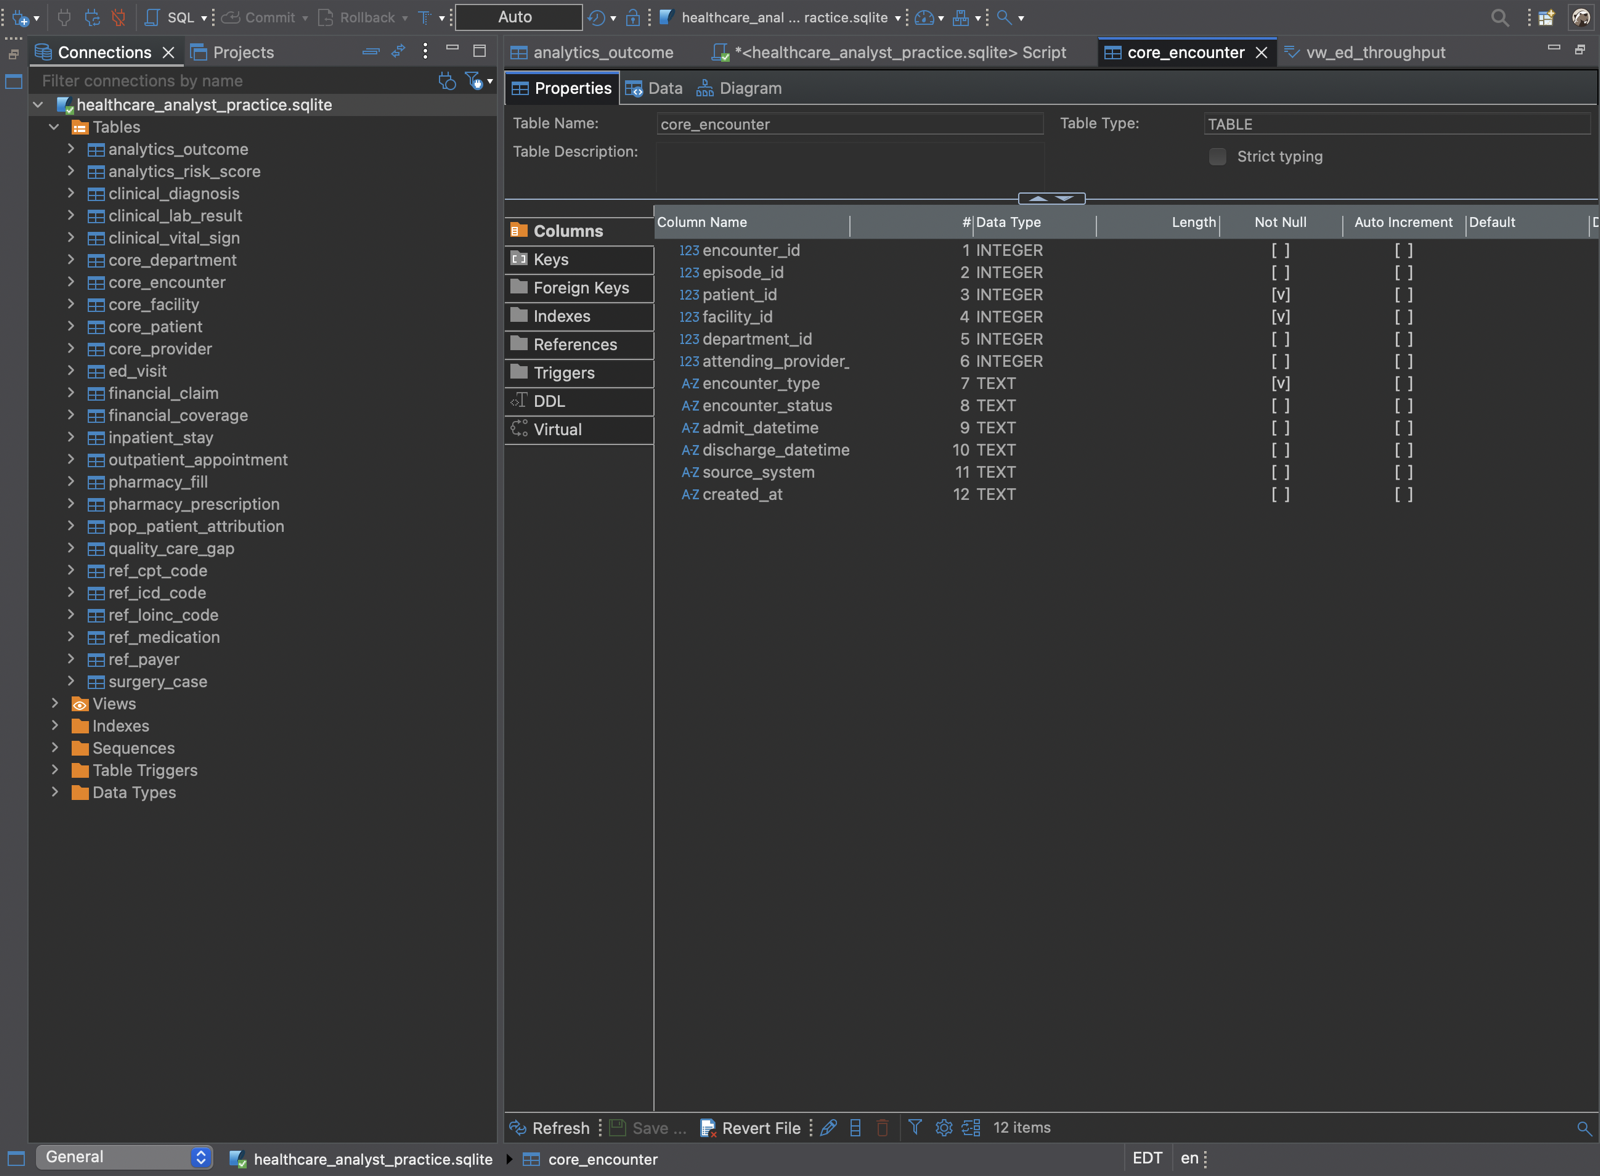Image resolution: width=1600 pixels, height=1176 pixels.
Task: Click the New Connection plug icon
Action: click(x=20, y=18)
